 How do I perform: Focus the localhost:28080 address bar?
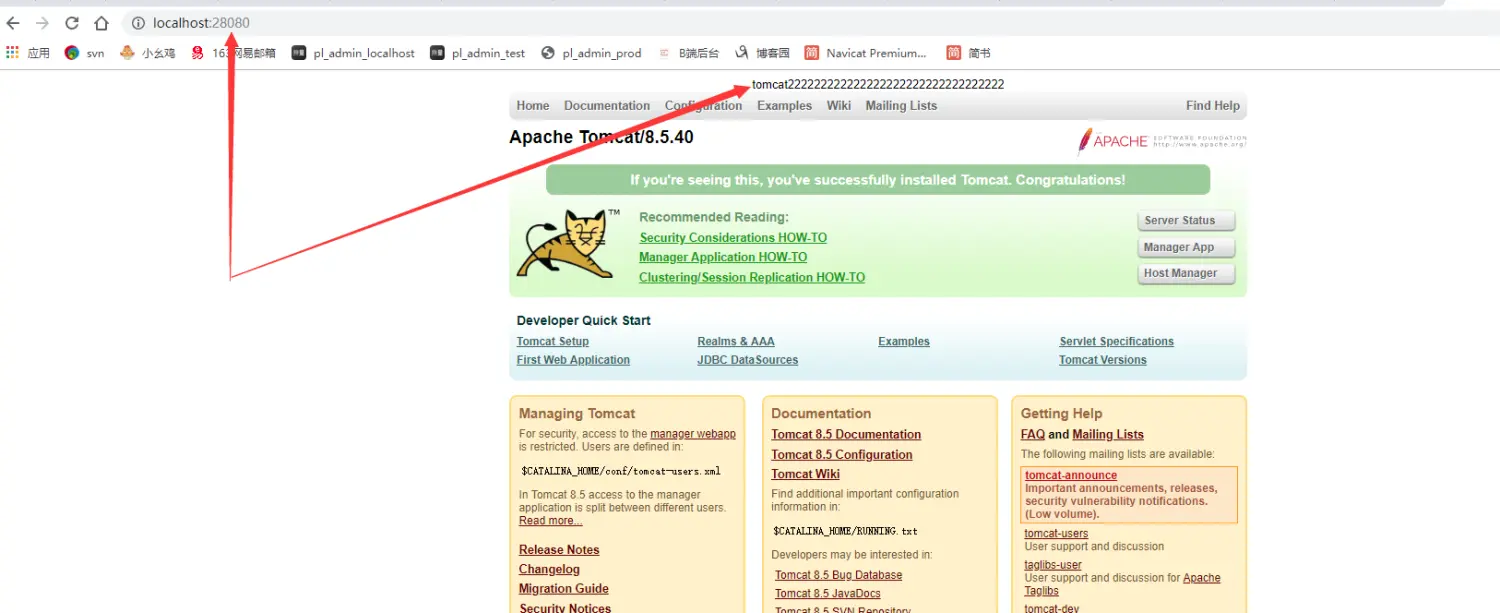coord(201,23)
